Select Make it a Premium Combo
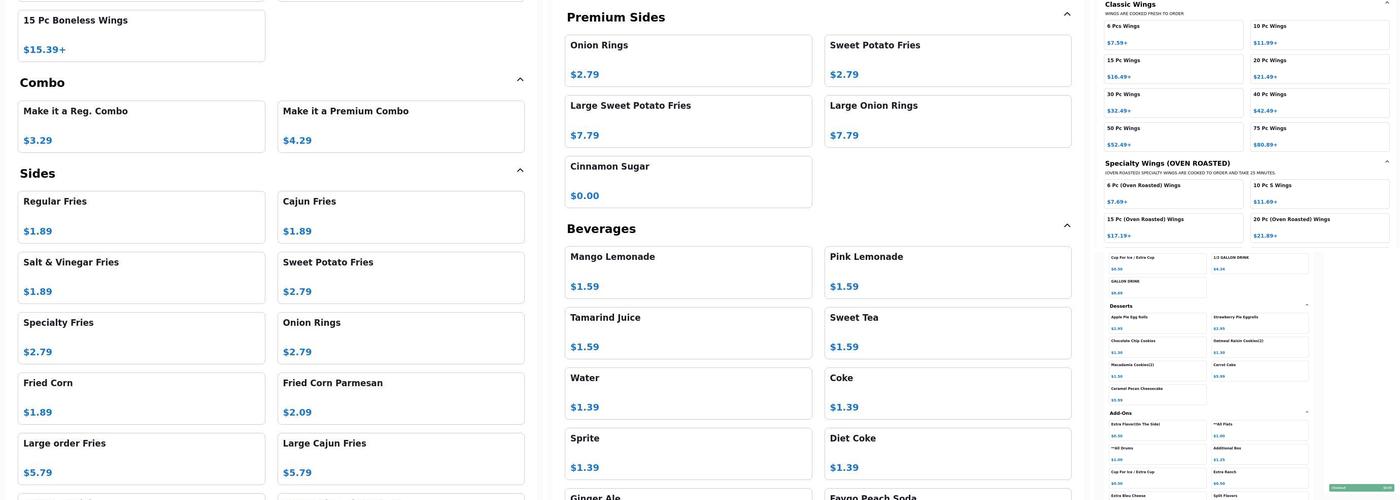 pyautogui.click(x=400, y=126)
